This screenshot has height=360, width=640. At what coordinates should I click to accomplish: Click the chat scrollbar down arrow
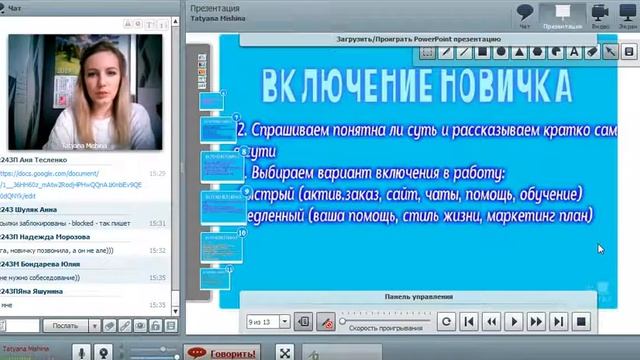point(176,311)
